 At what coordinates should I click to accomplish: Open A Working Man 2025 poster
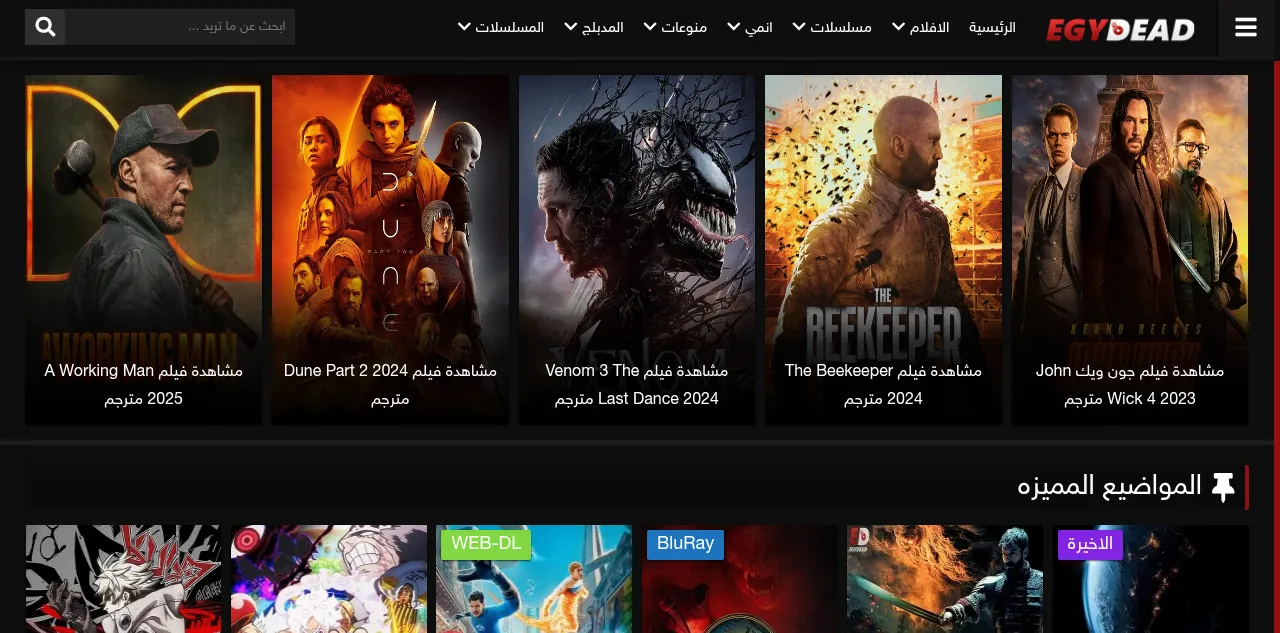click(144, 250)
